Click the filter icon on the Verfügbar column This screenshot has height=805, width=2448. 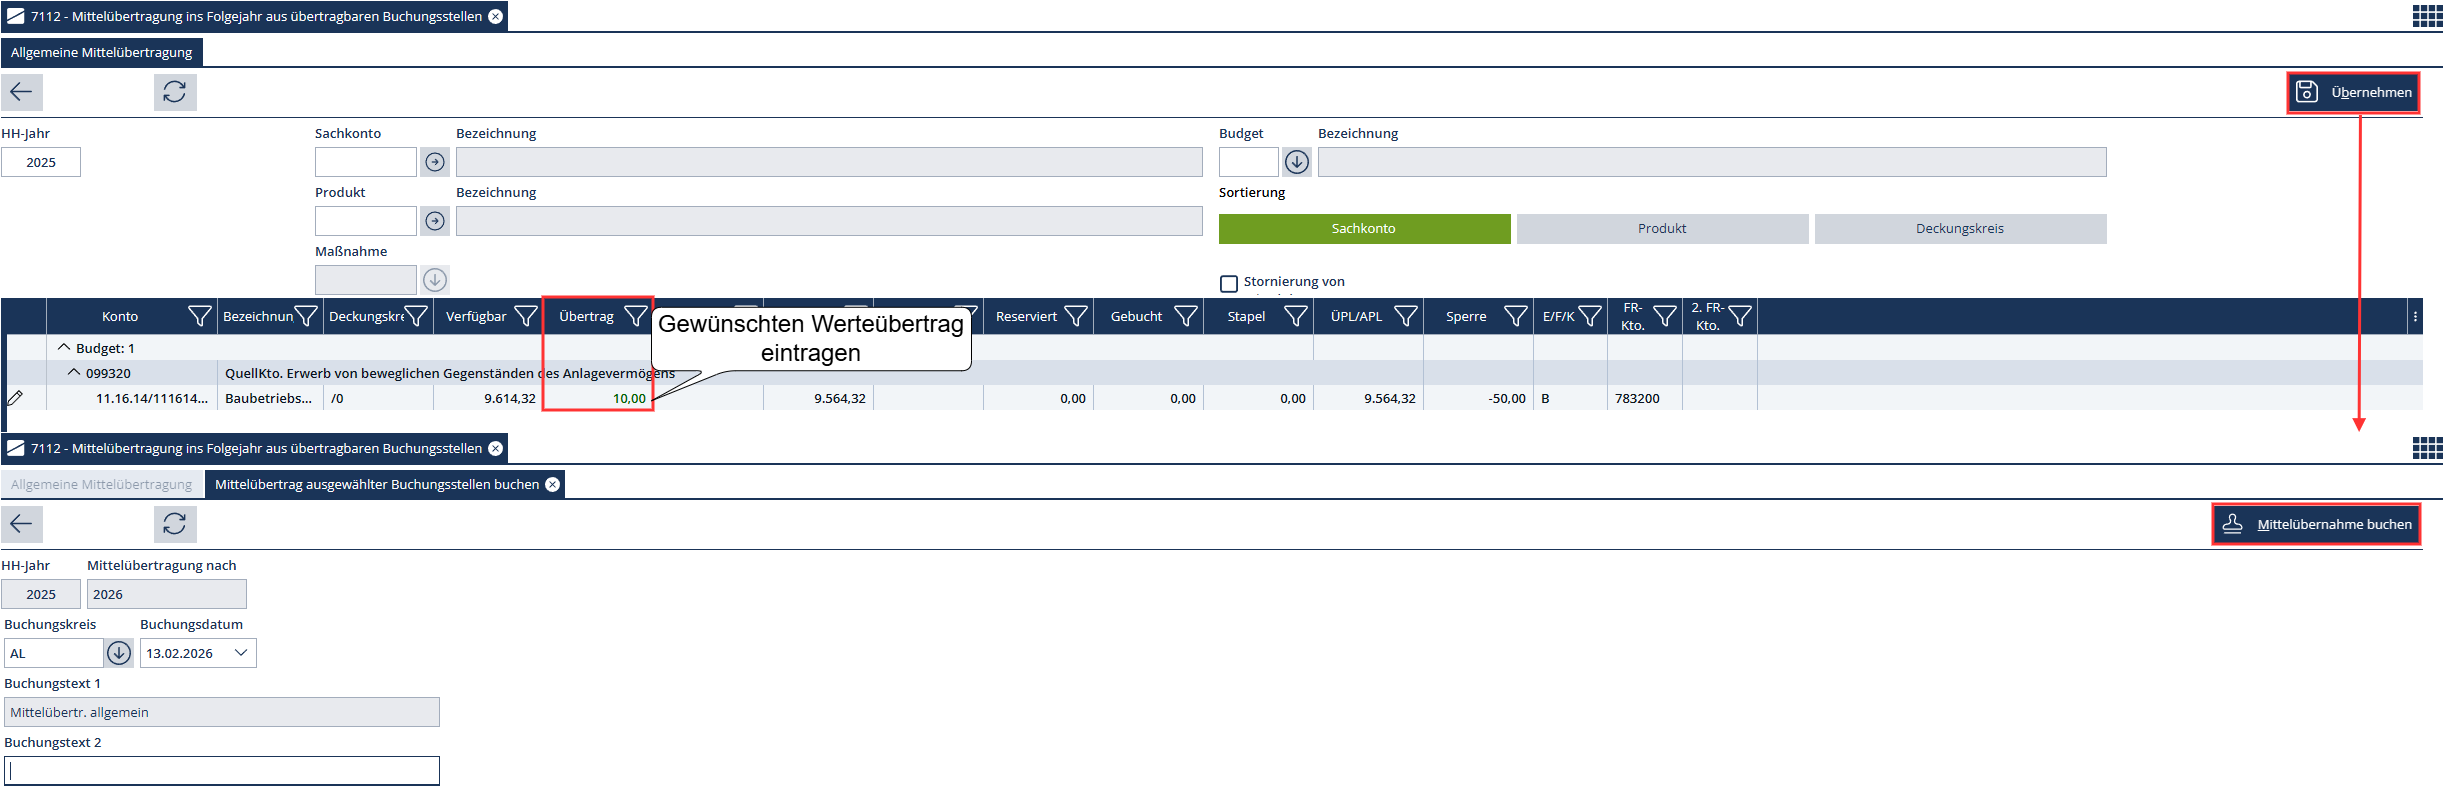(525, 317)
